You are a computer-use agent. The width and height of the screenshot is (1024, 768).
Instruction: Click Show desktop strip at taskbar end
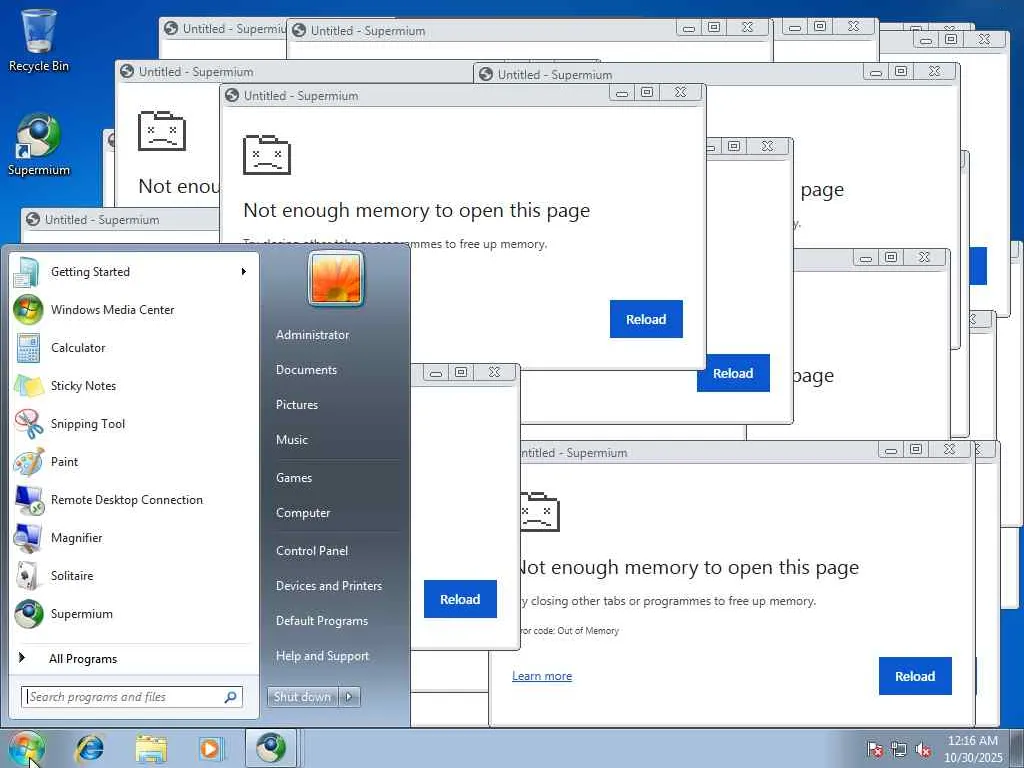coord(1017,748)
